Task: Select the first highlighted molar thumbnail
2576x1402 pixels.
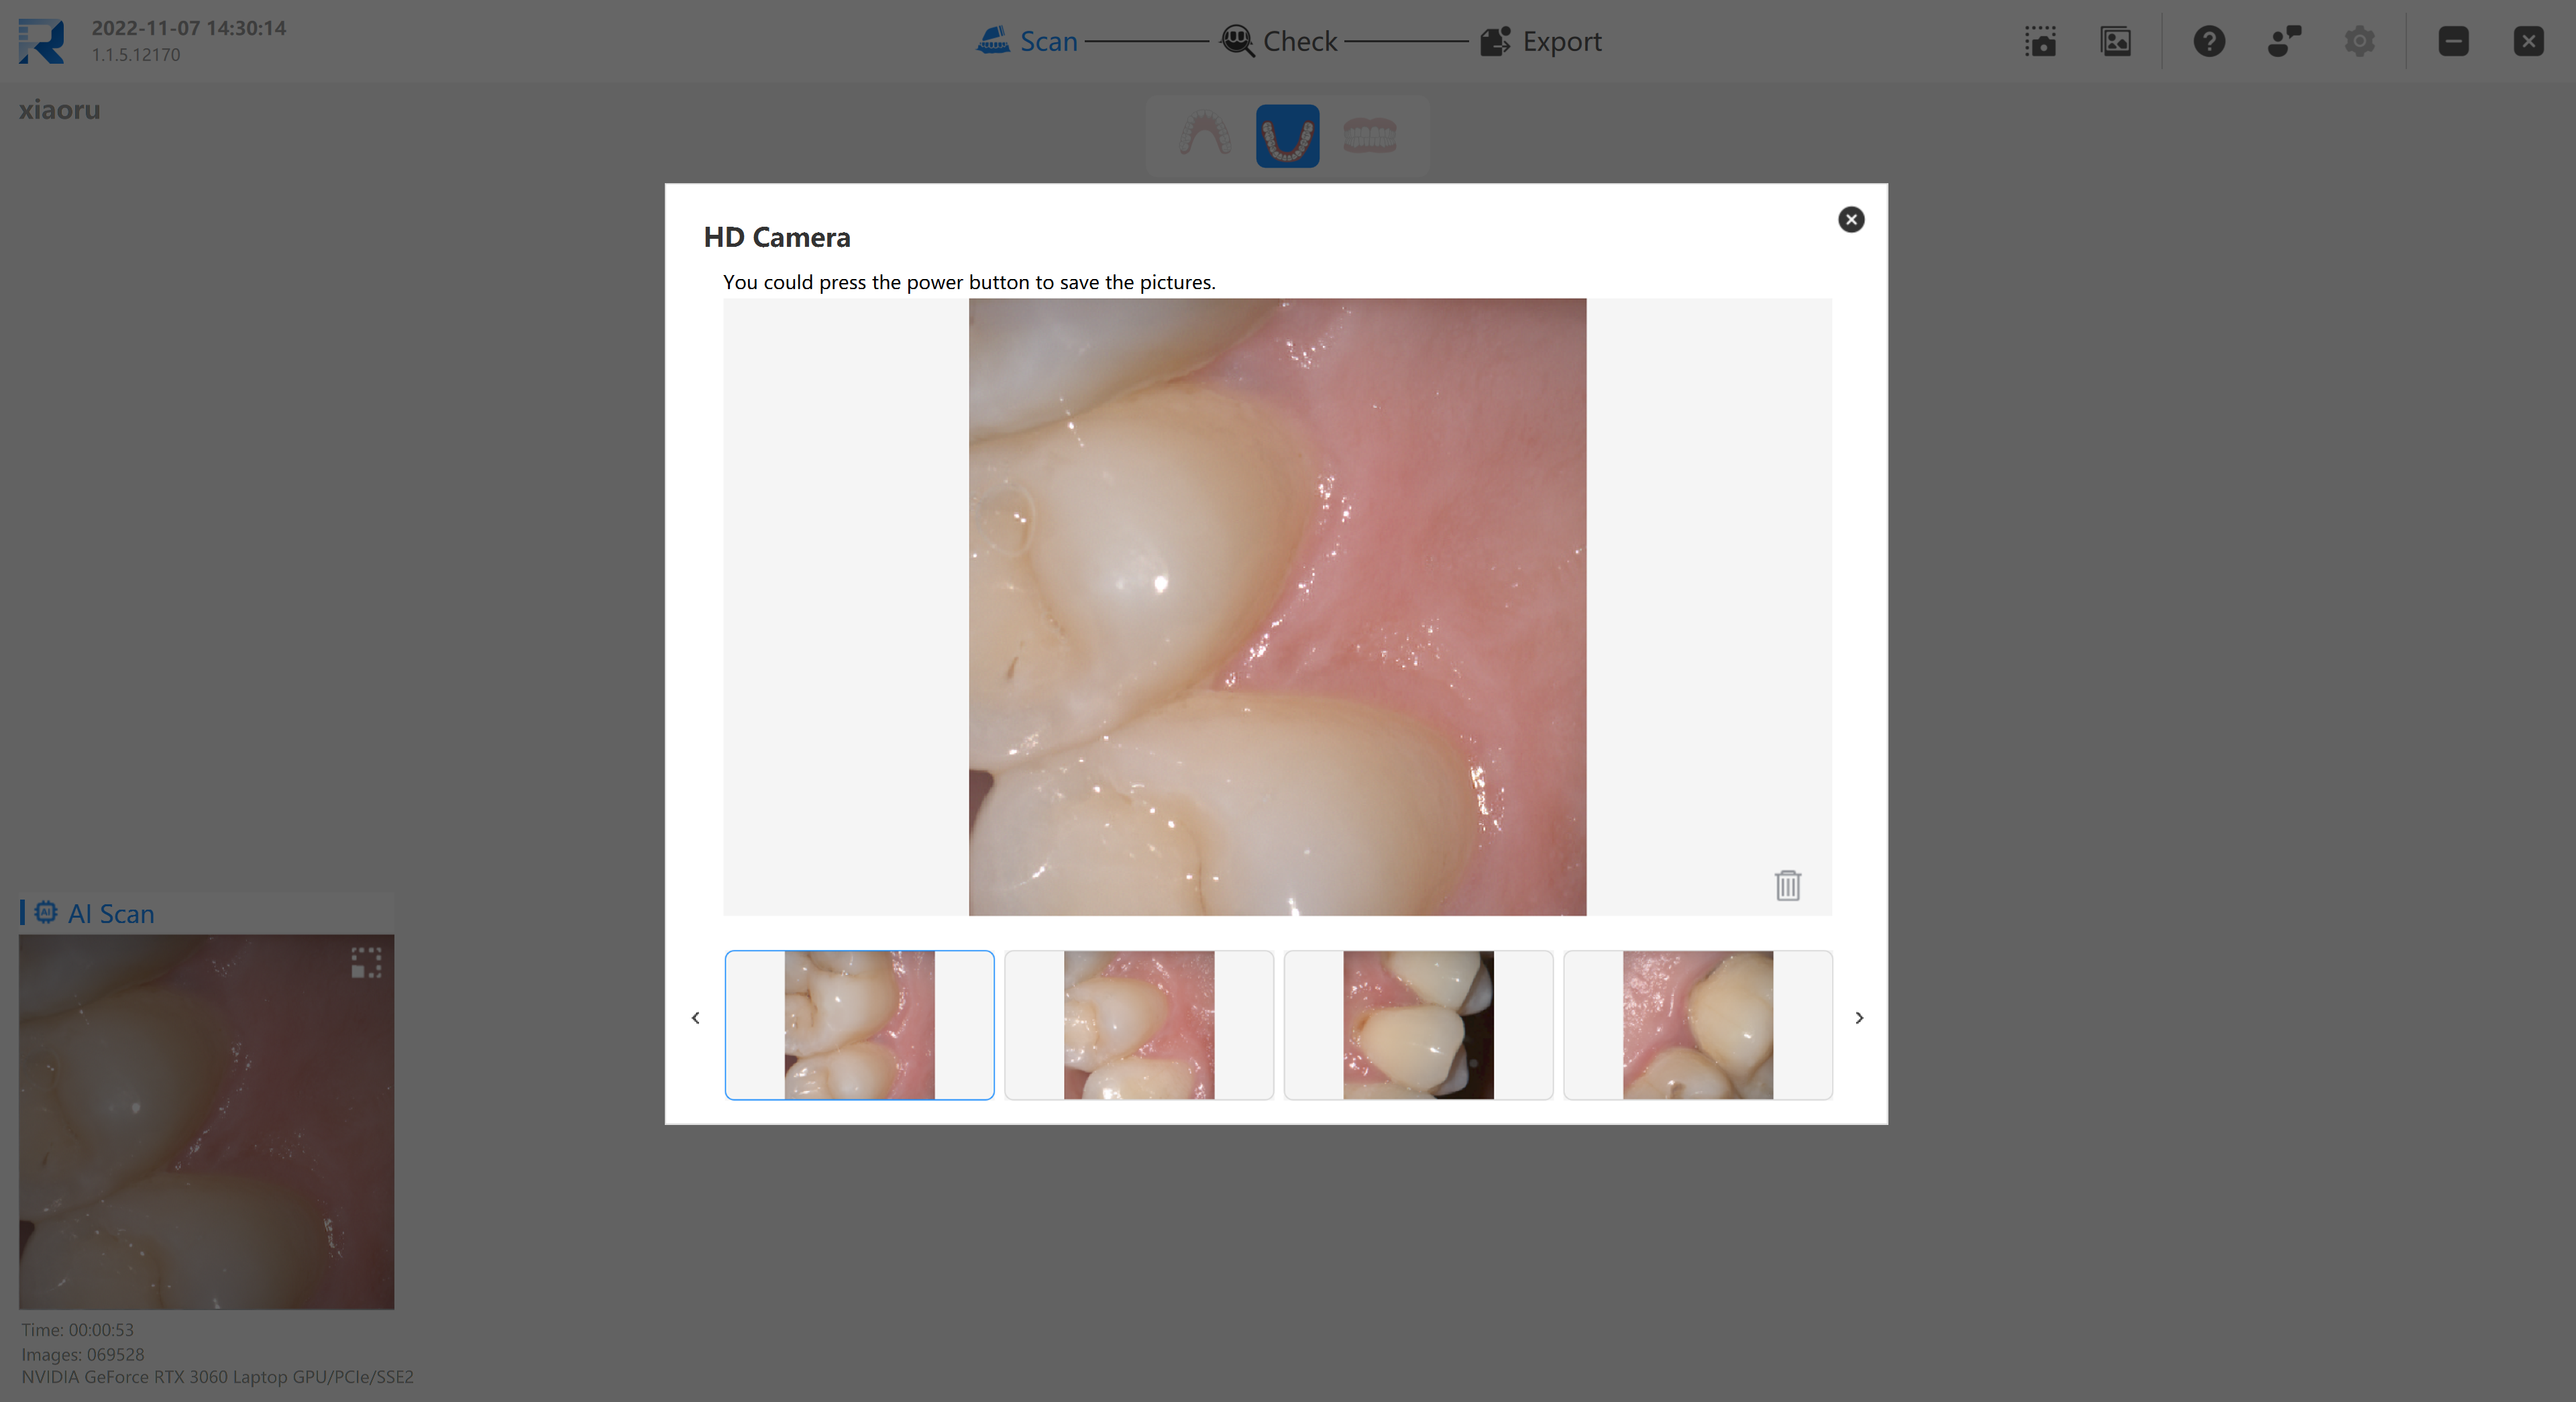Action: coord(859,1025)
